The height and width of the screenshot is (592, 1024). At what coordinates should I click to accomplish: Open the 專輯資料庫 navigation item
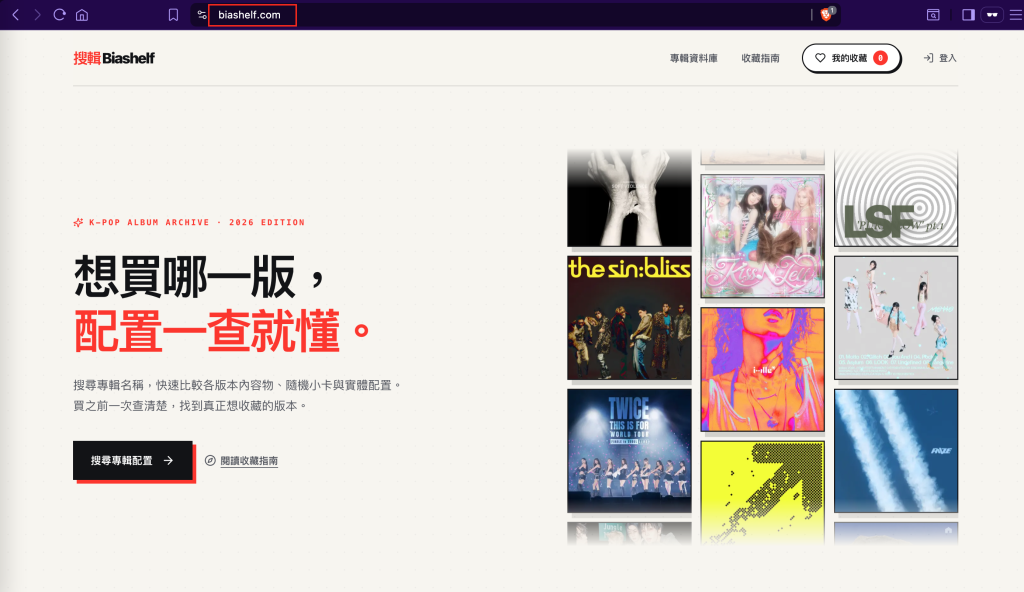[x=694, y=58]
